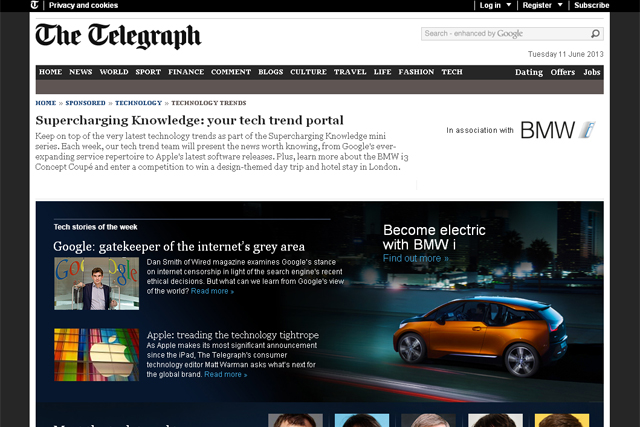640x427 pixels.
Task: Click the Register link
Action: point(537,5)
